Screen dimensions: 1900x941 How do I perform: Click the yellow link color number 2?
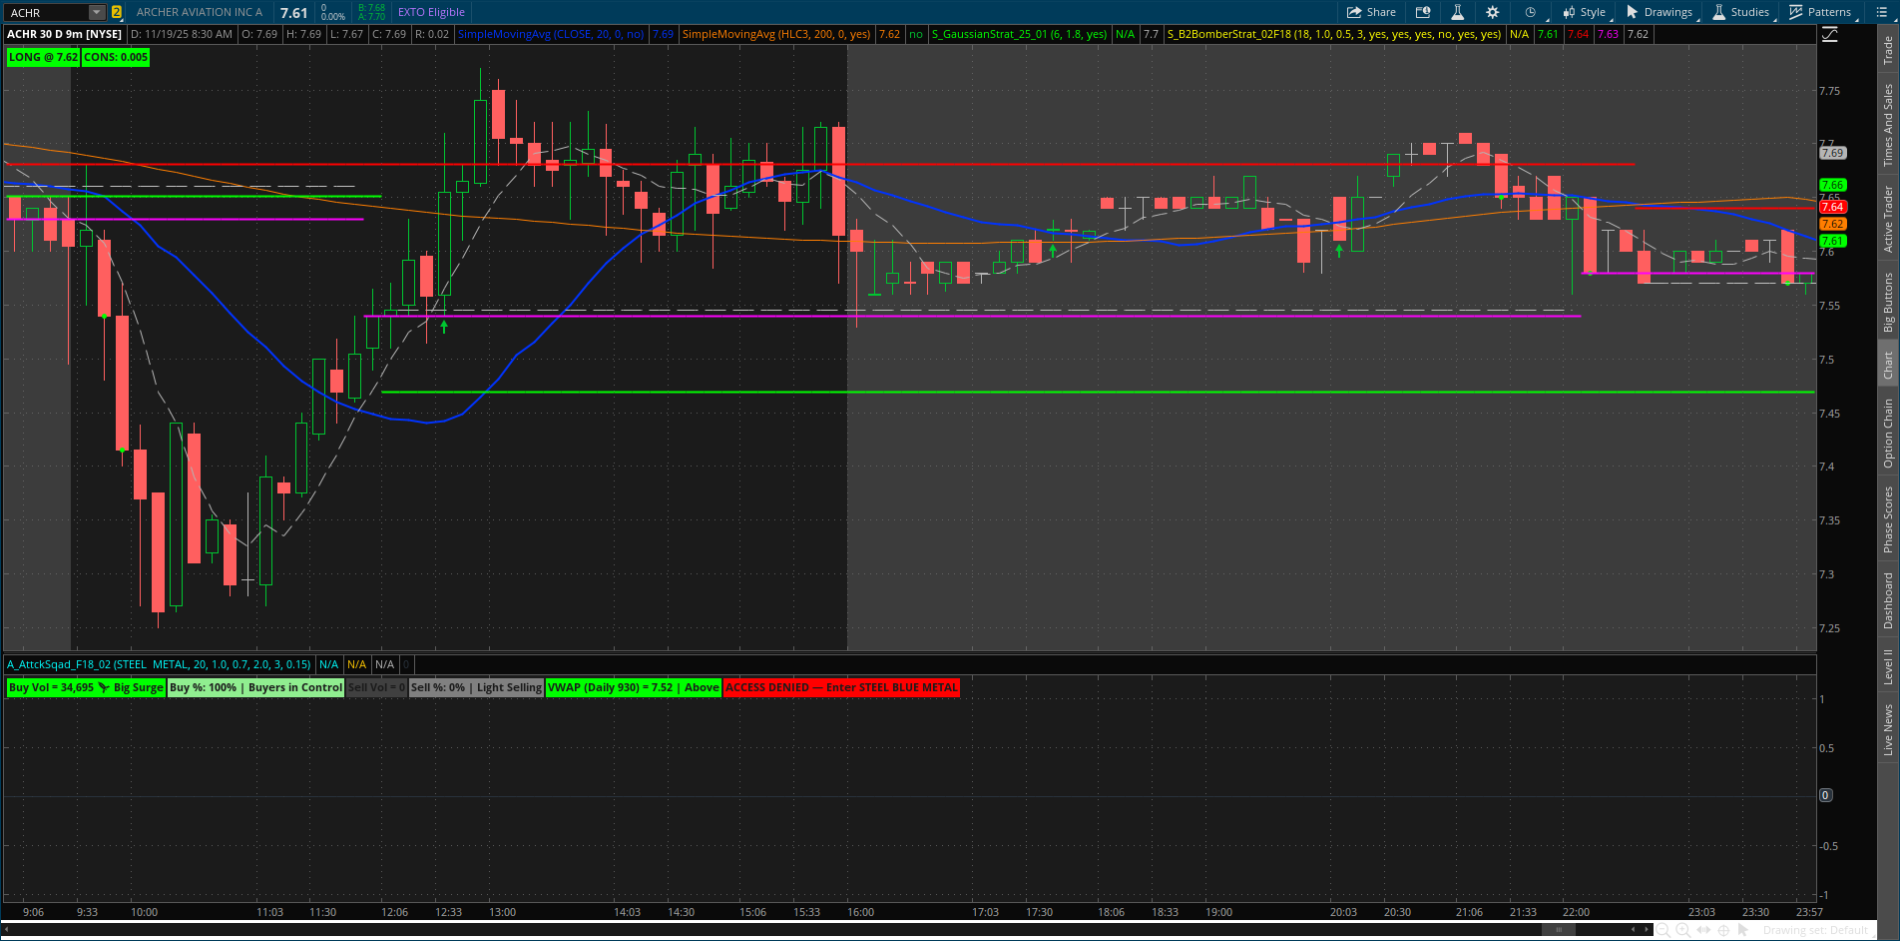[117, 12]
